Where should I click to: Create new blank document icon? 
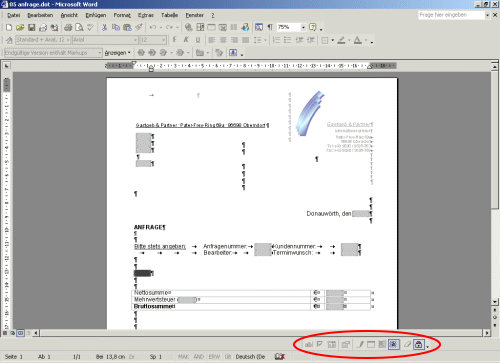pyautogui.click(x=9, y=27)
